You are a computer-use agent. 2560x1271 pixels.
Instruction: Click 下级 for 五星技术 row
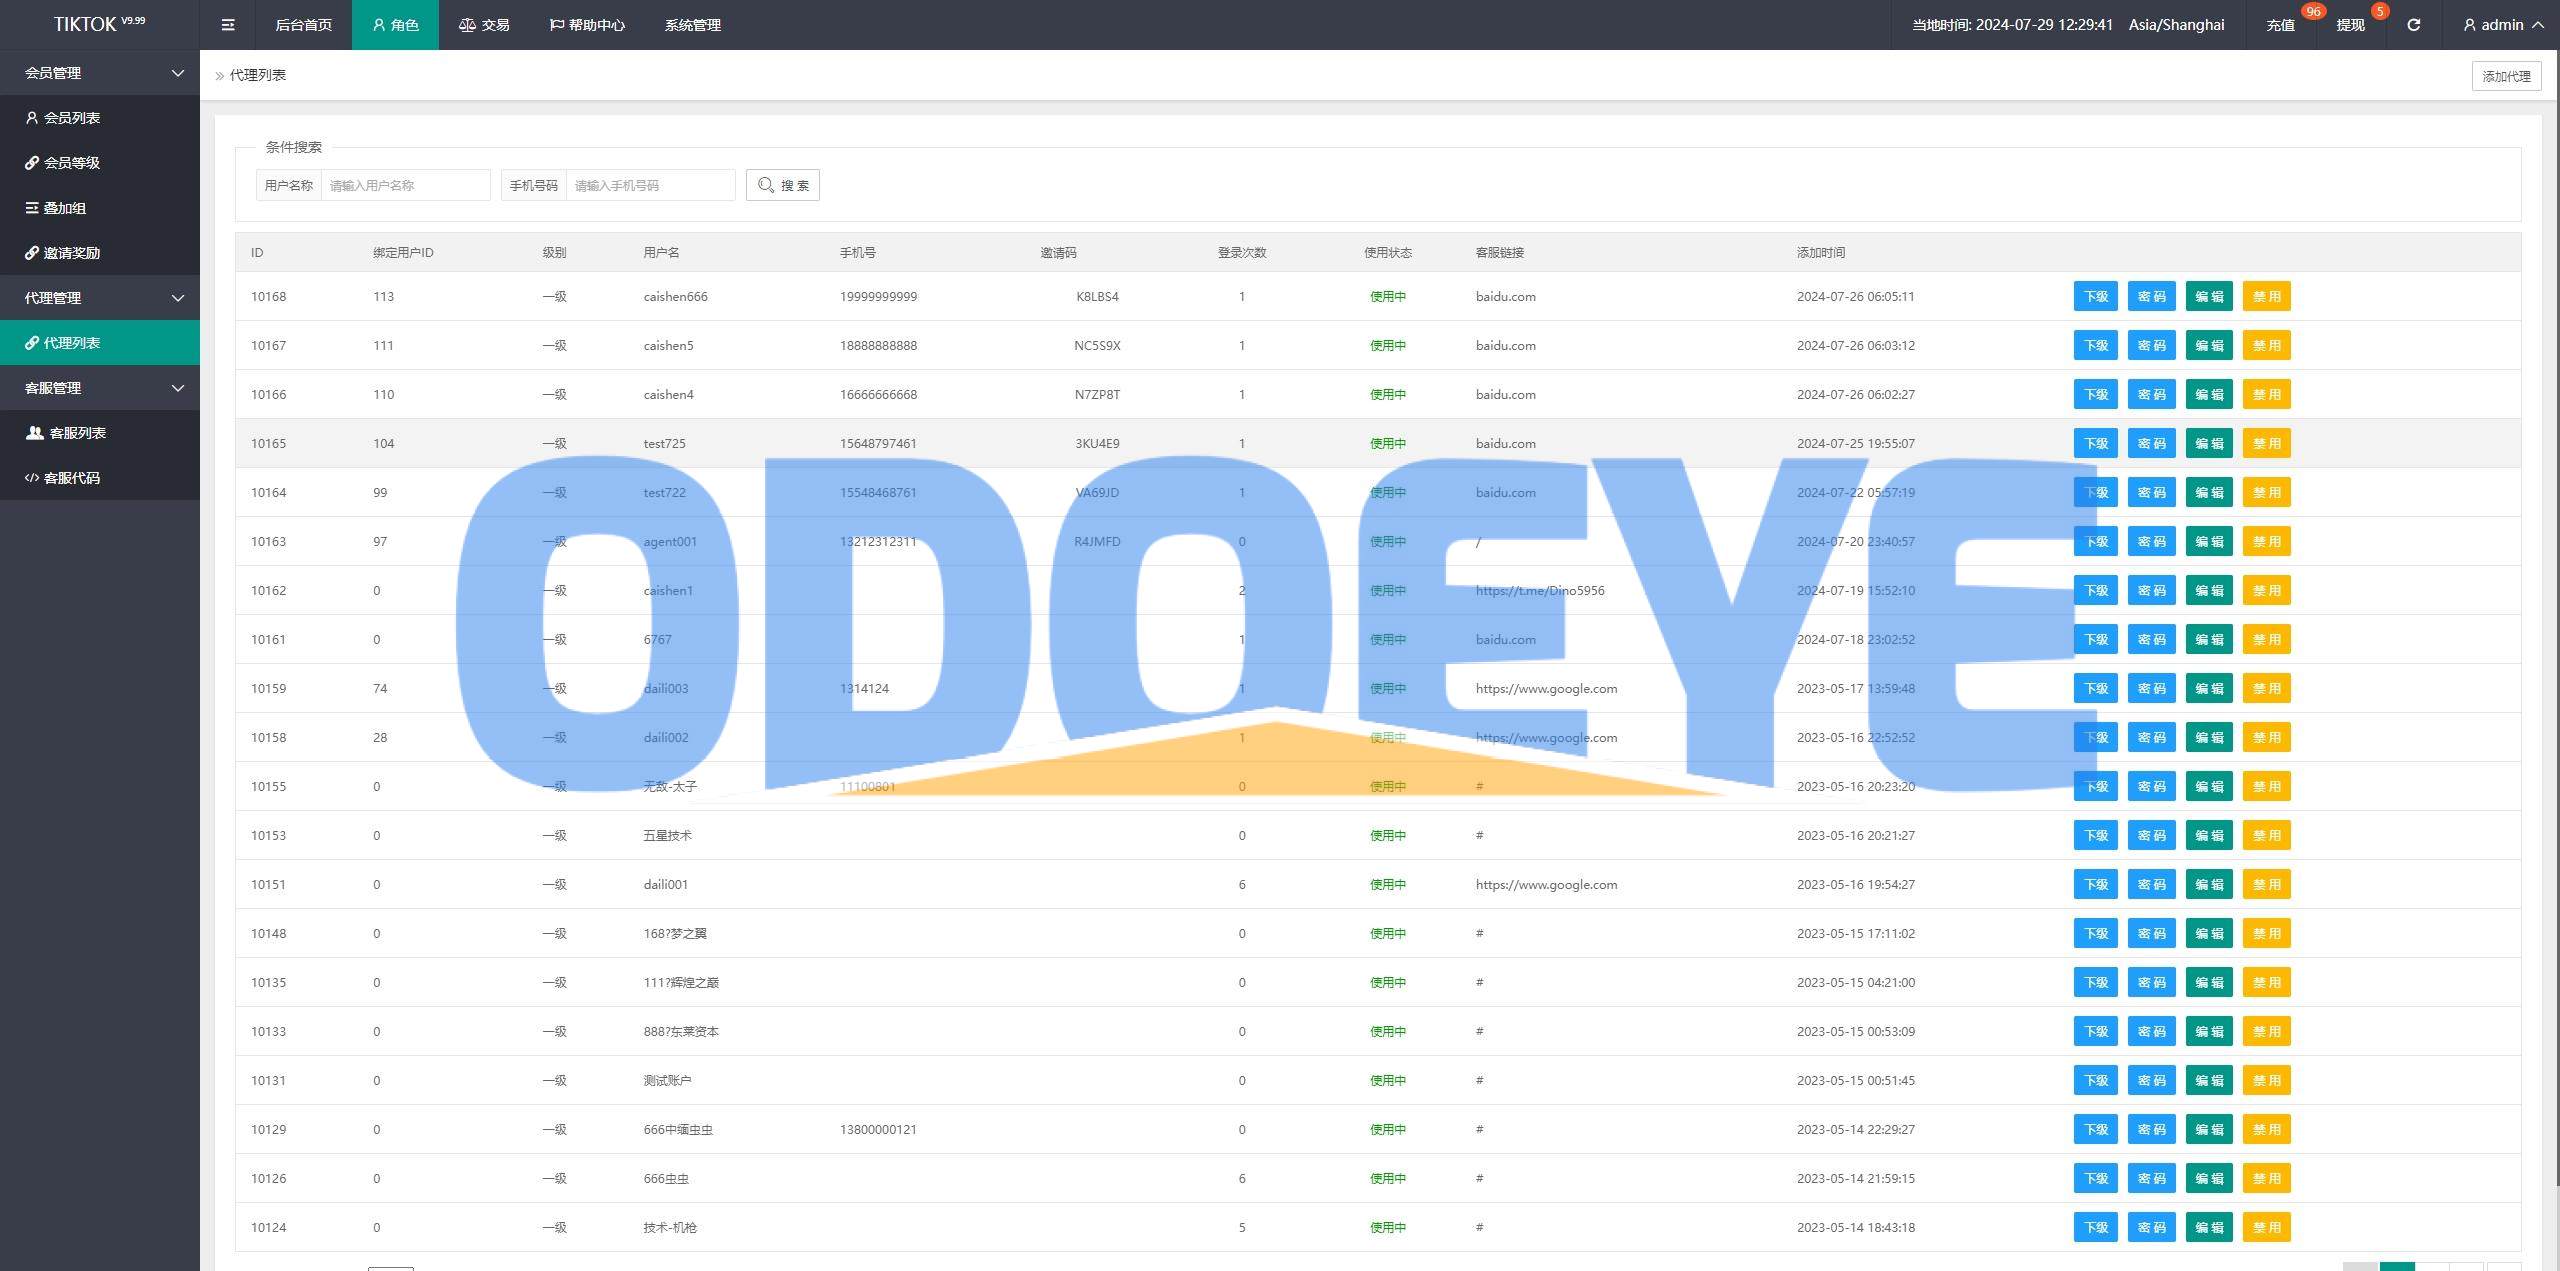coord(2095,835)
